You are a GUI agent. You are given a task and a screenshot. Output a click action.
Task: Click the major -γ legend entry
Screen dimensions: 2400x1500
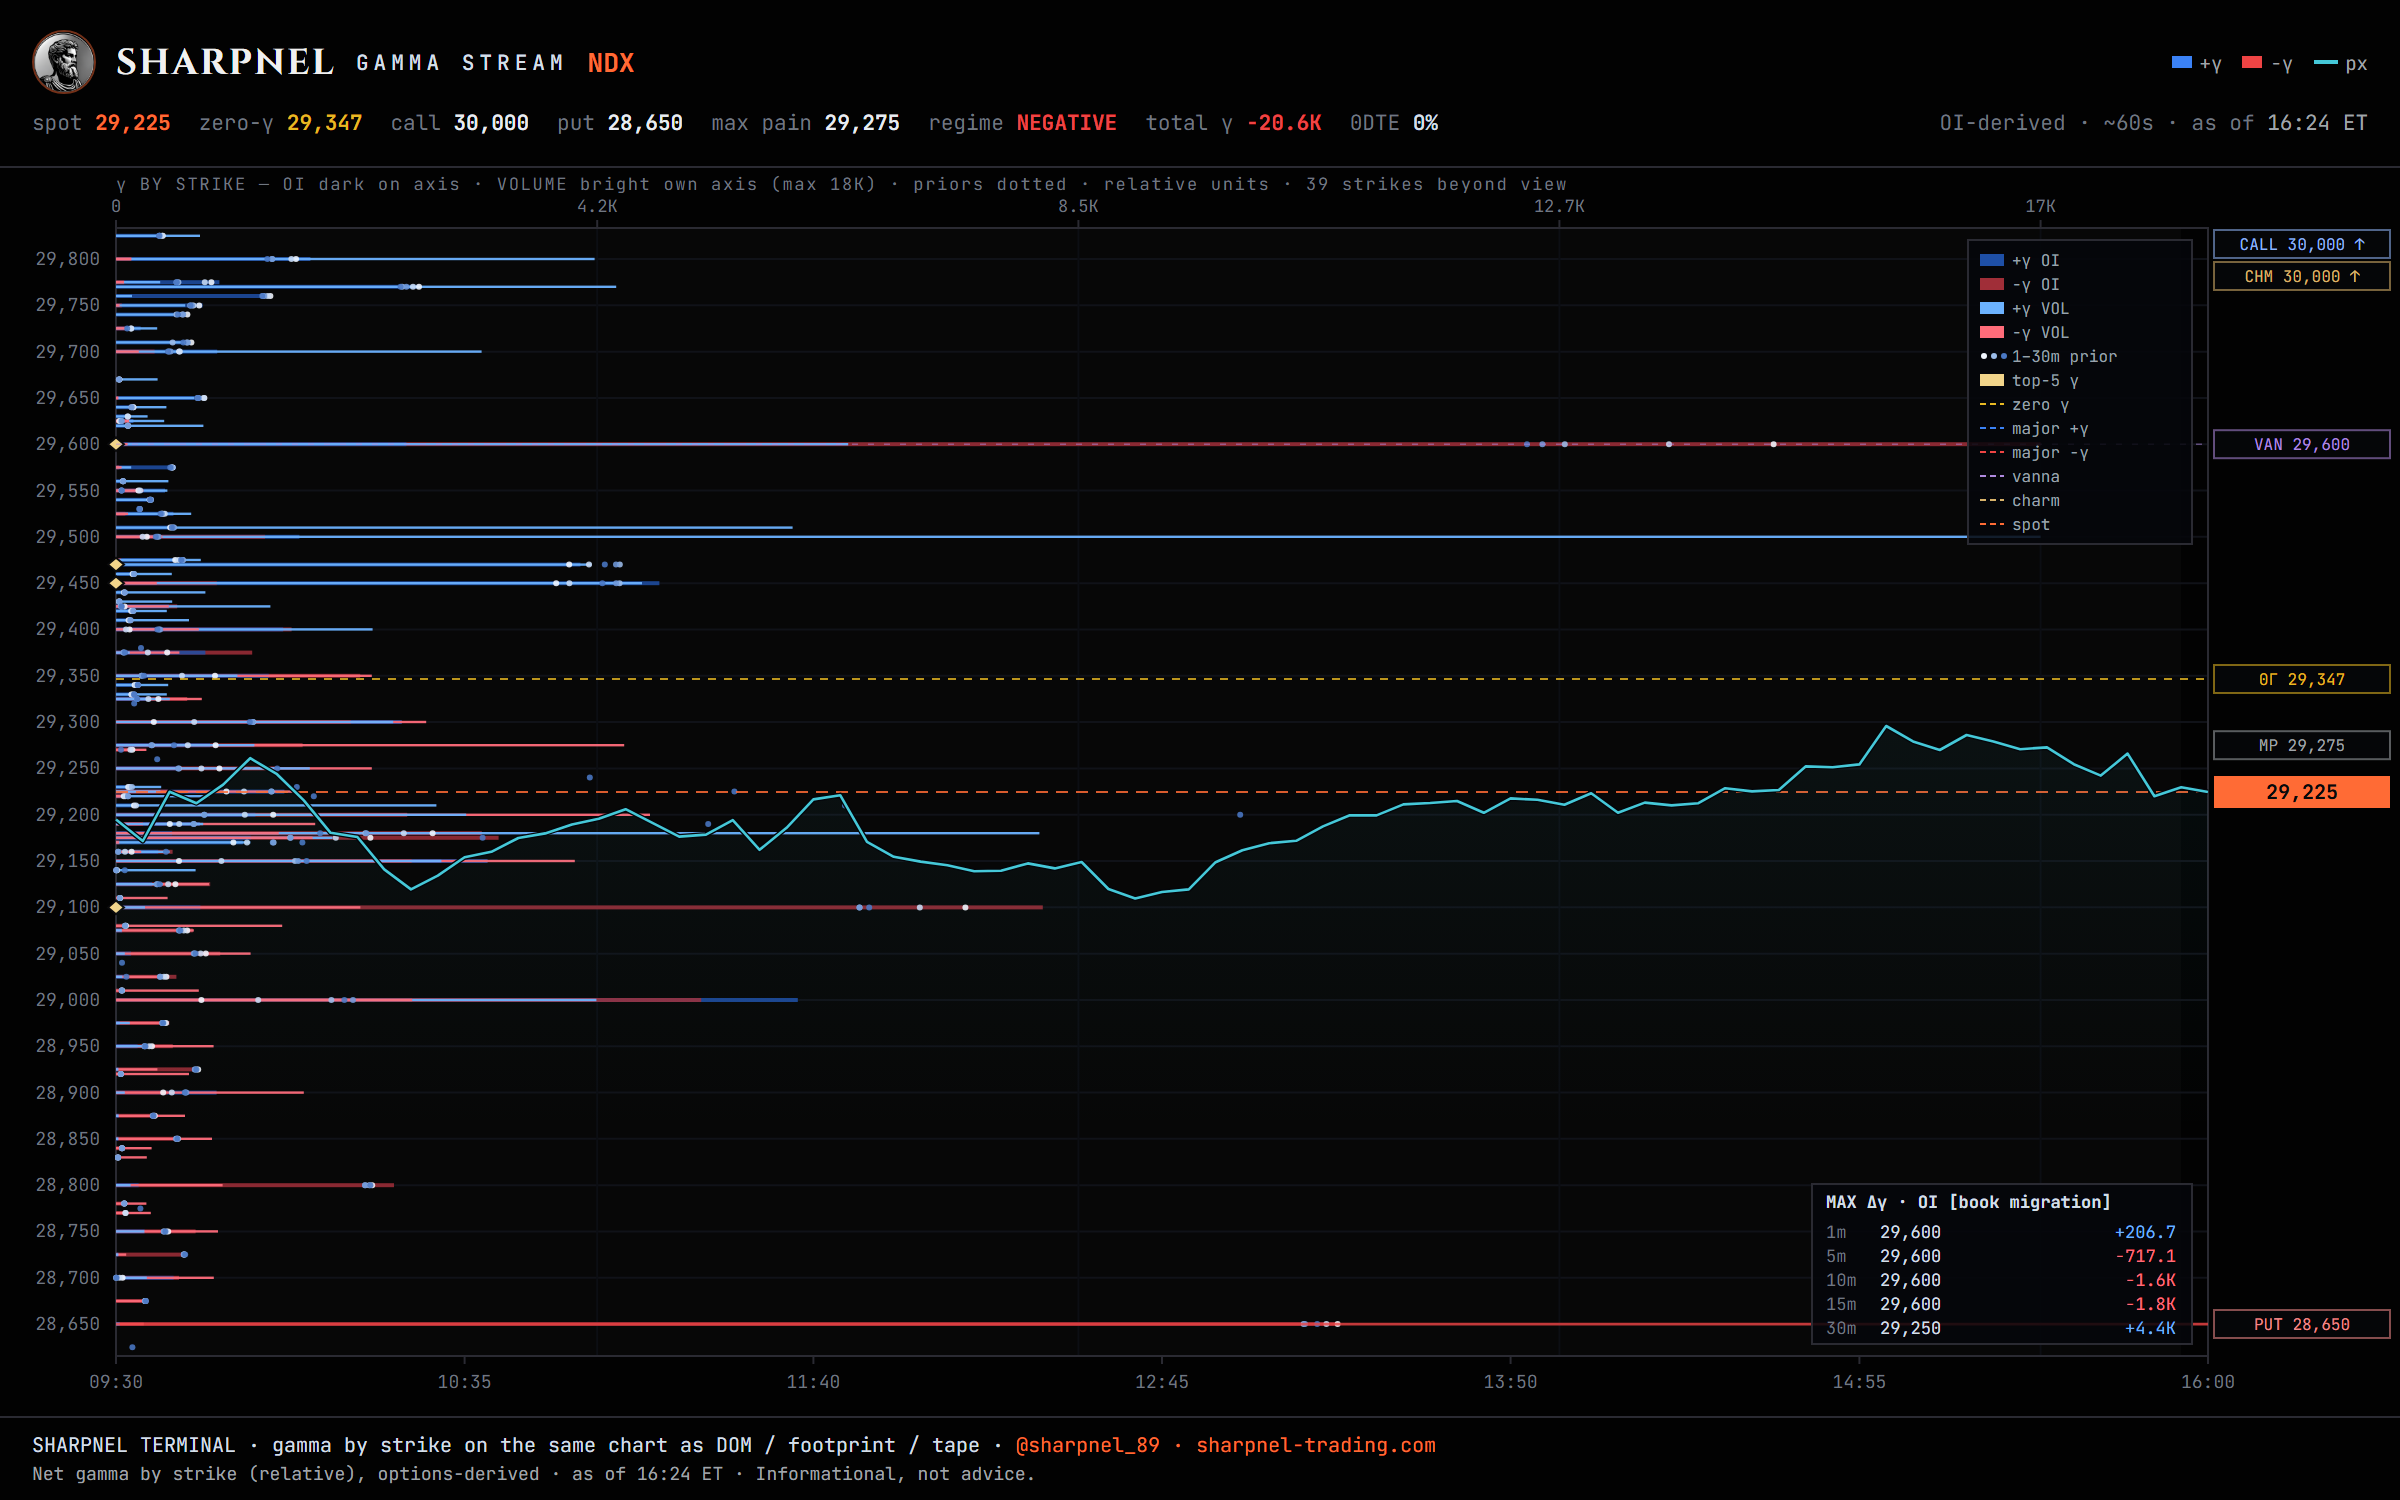coord(2034,452)
